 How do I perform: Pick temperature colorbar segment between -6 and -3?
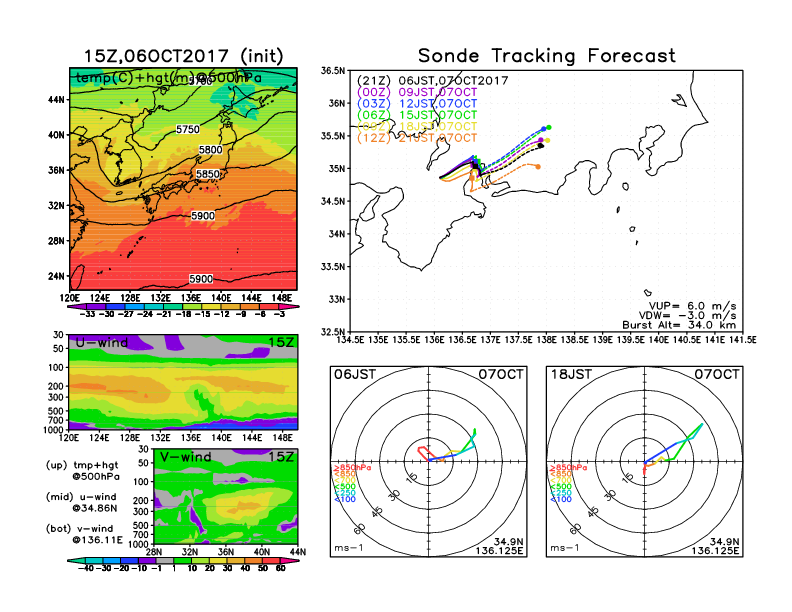(270, 306)
